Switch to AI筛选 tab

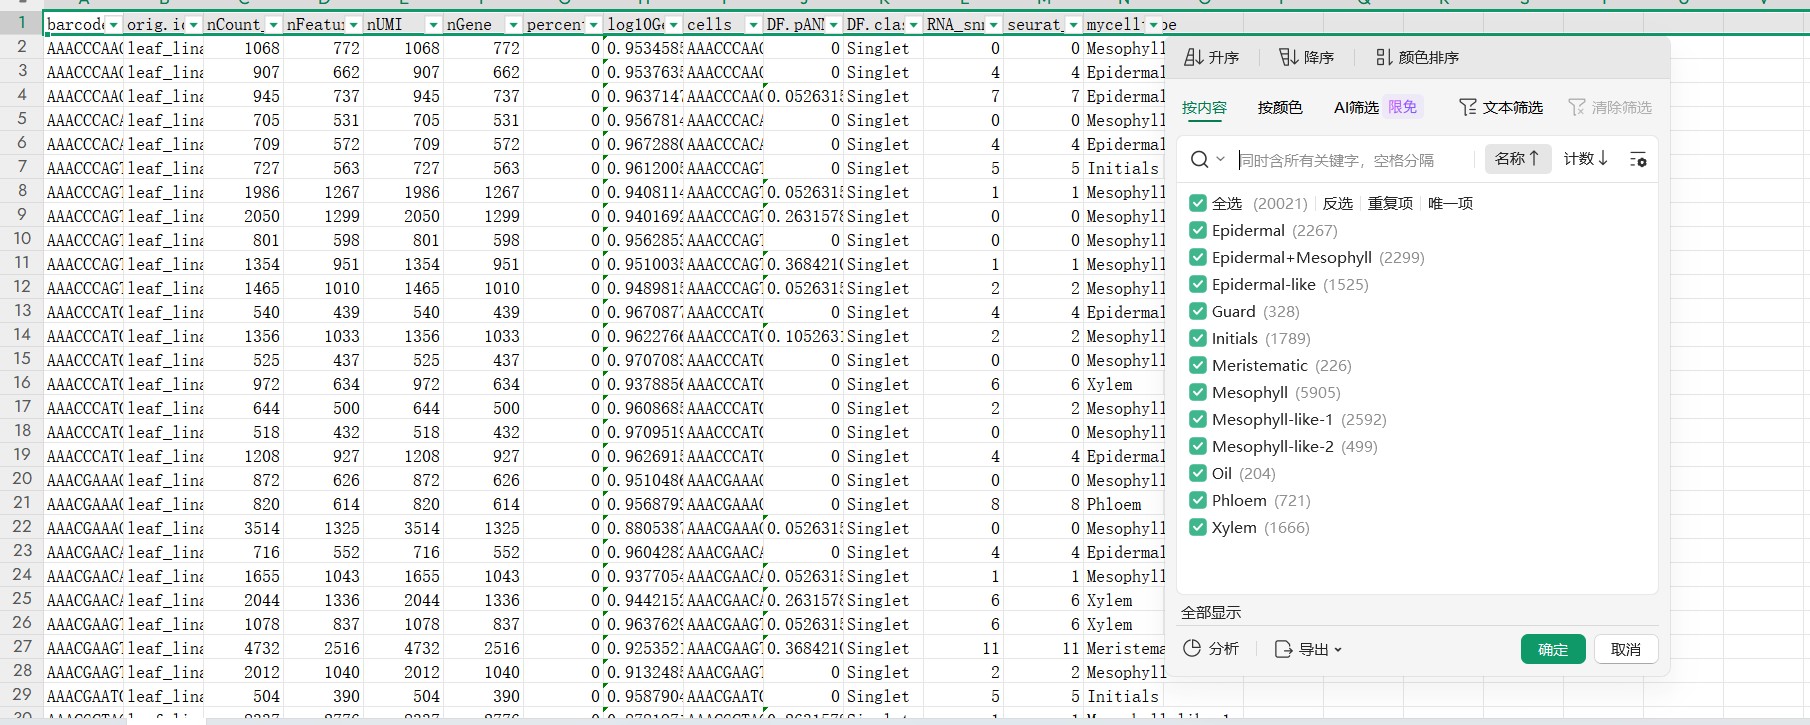(x=1356, y=107)
